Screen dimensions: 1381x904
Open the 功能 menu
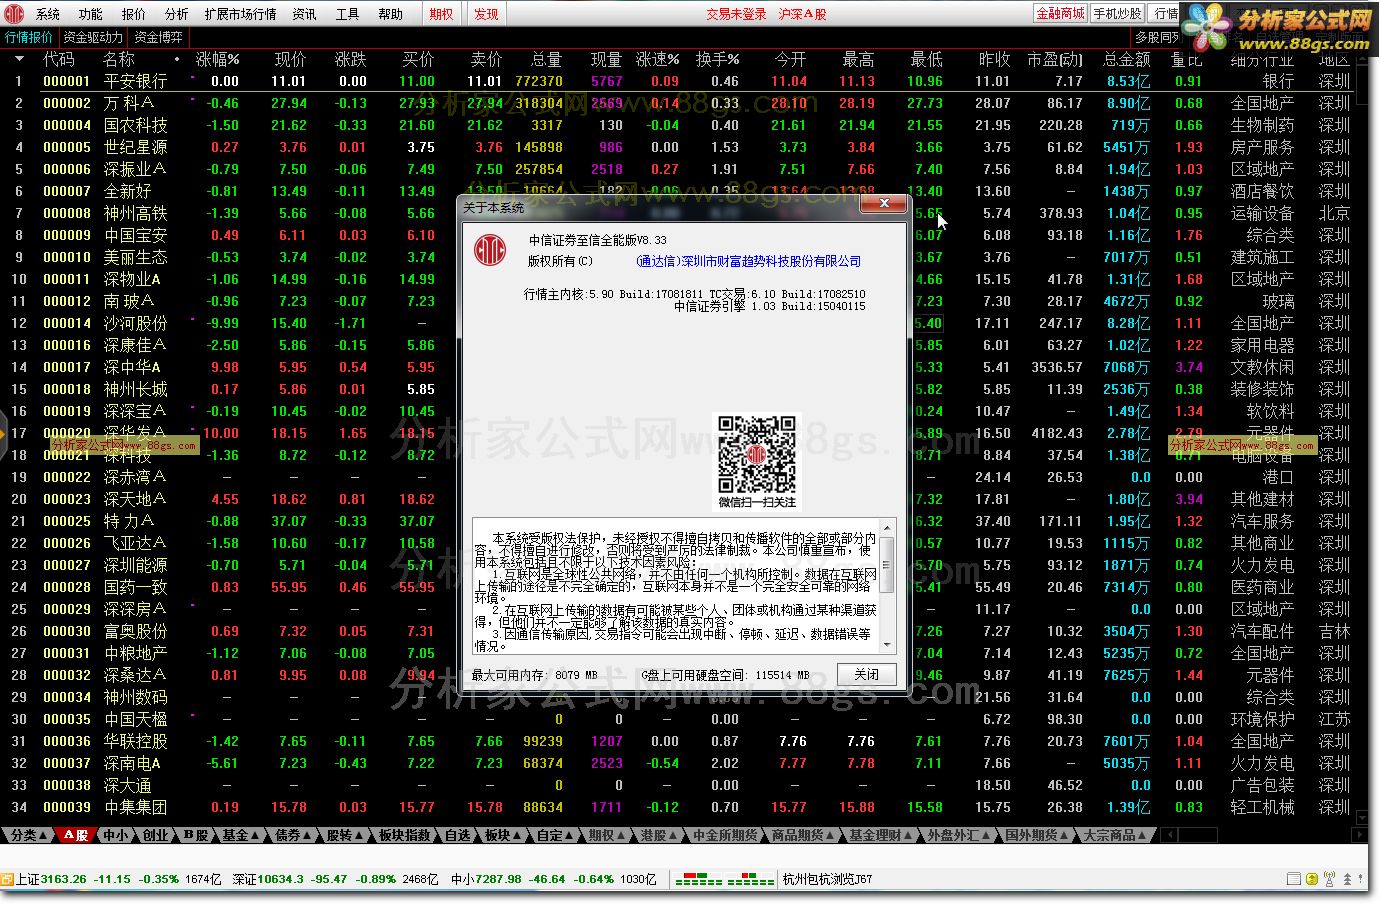(x=91, y=14)
